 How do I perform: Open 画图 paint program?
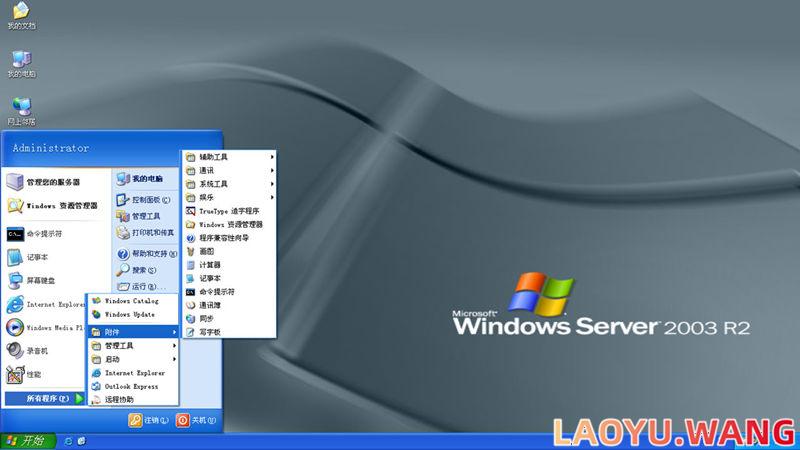click(229, 251)
